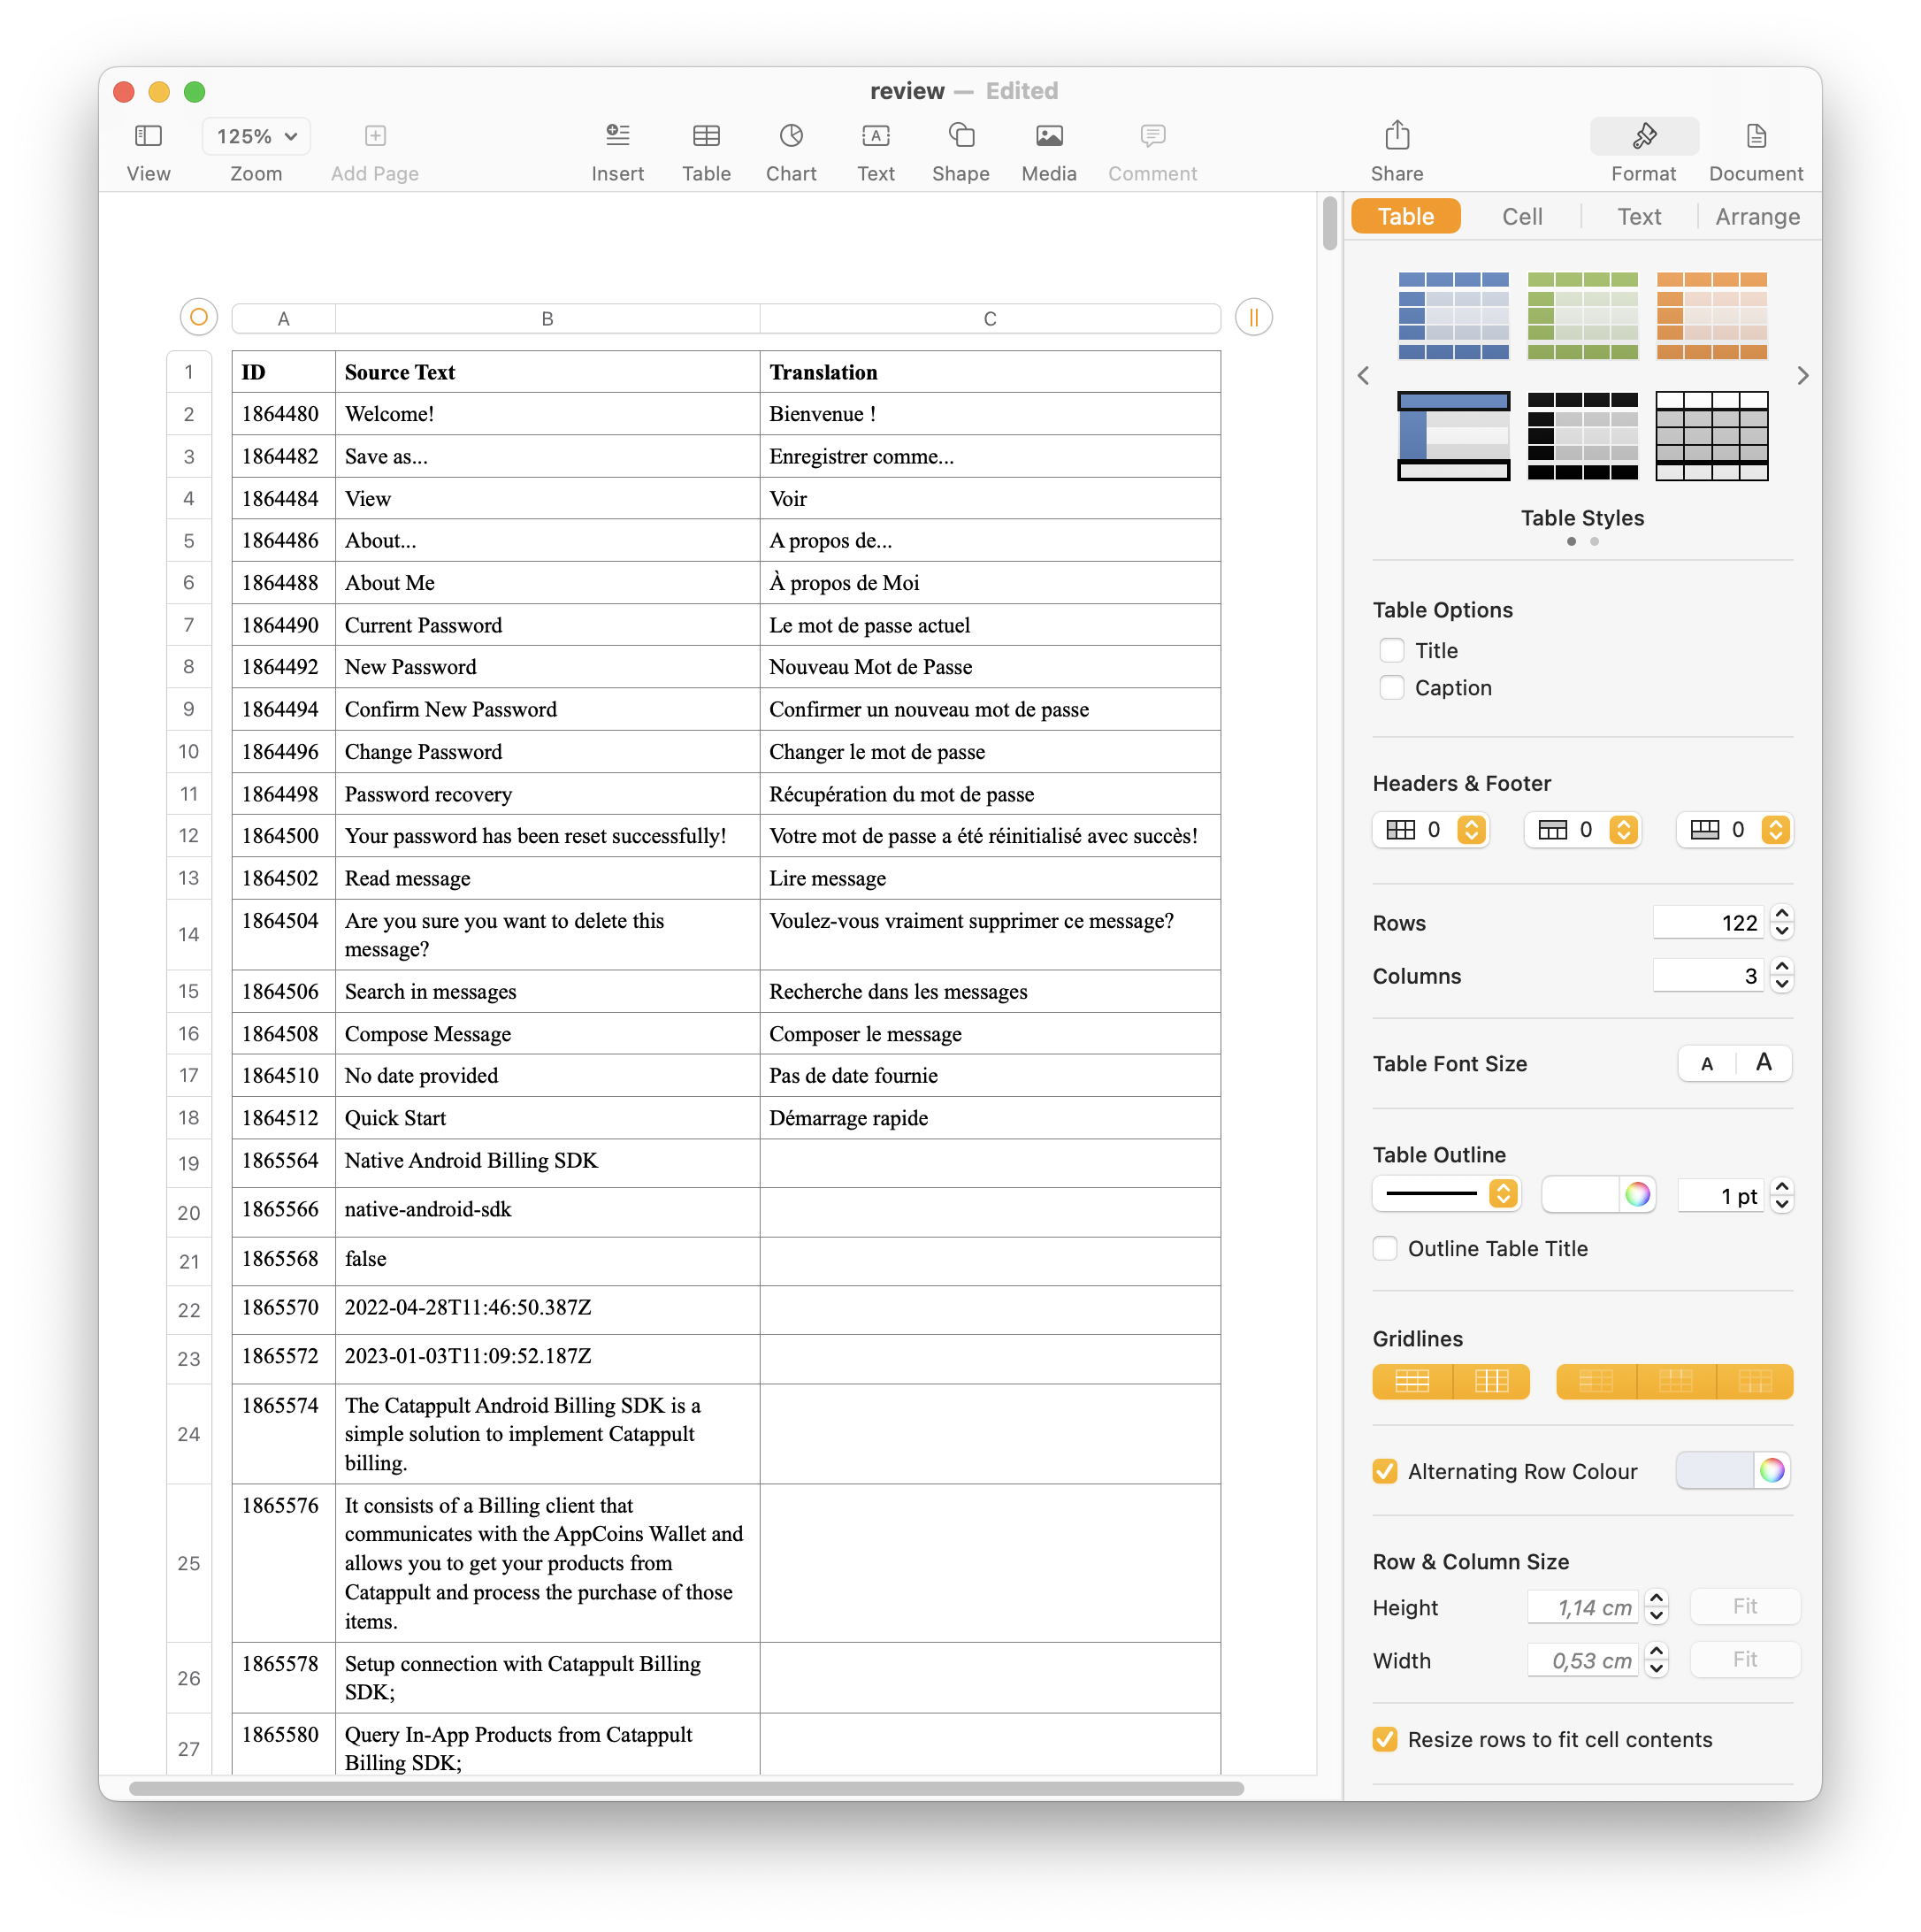Apply the blue table style thumbnail
This screenshot has width=1921, height=1932.
coord(1453,315)
